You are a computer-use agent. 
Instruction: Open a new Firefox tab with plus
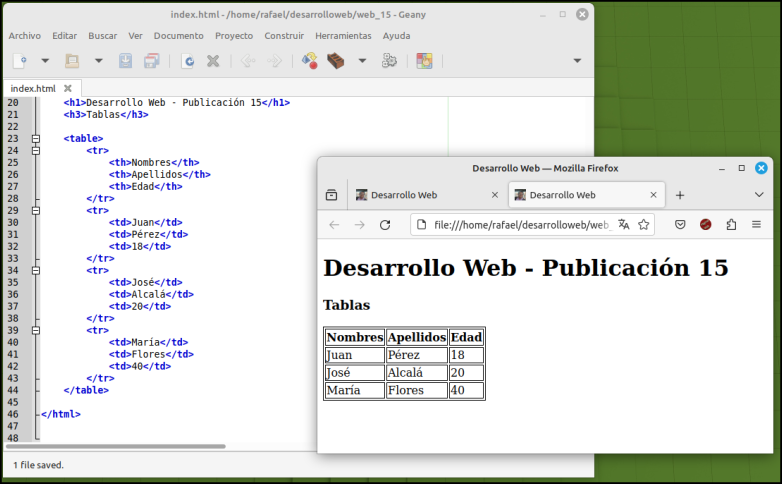[680, 195]
